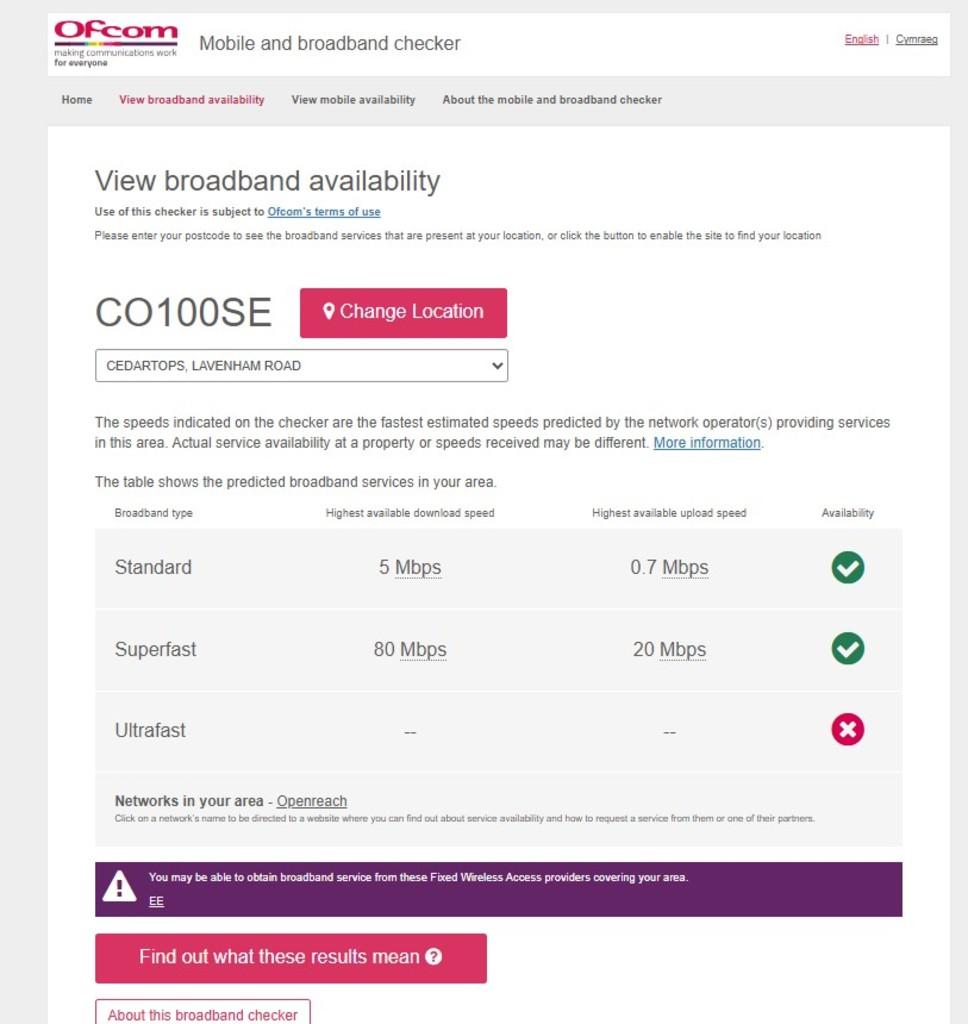Click the location pin icon
The width and height of the screenshot is (968, 1024).
[329, 312]
